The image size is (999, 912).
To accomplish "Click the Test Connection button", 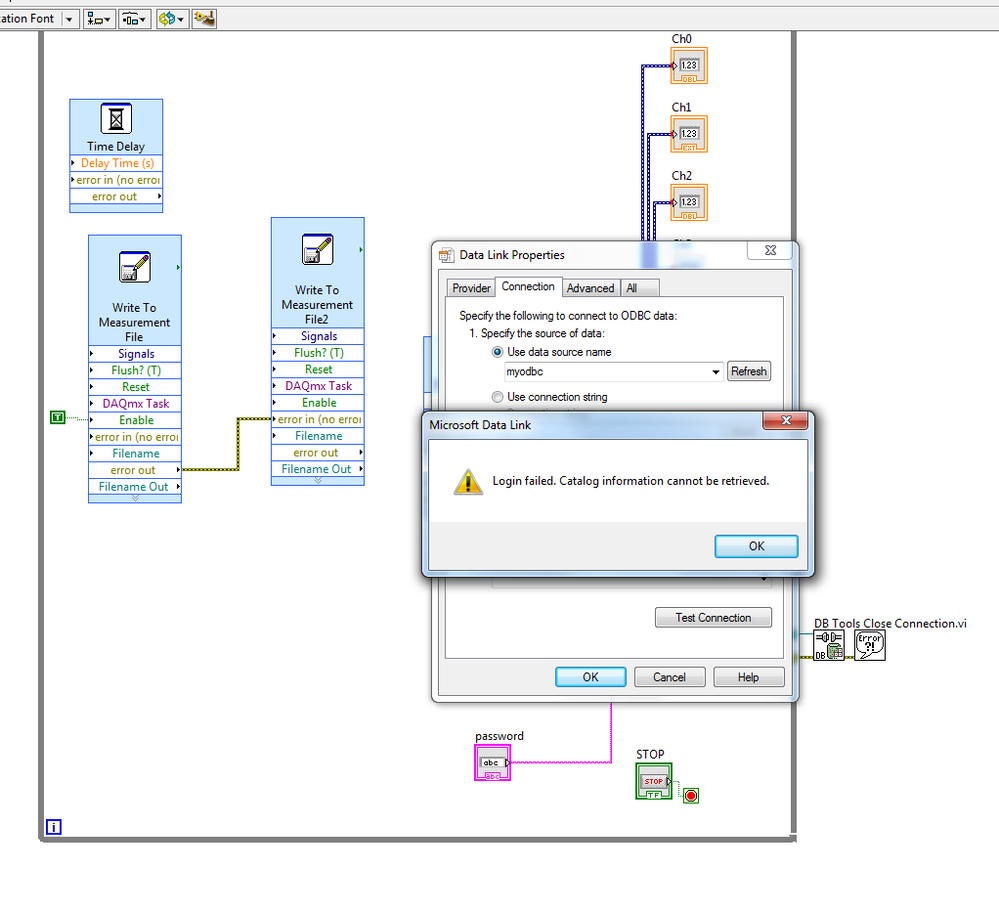I will pos(713,618).
